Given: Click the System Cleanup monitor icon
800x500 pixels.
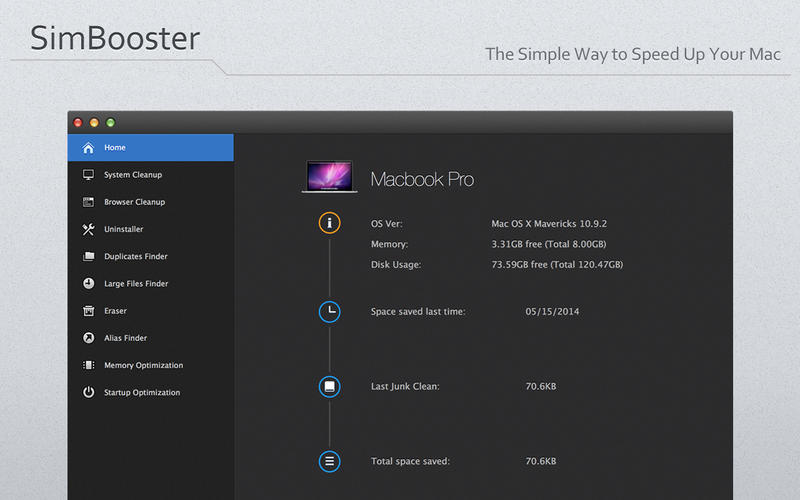Looking at the screenshot, I should coord(88,175).
